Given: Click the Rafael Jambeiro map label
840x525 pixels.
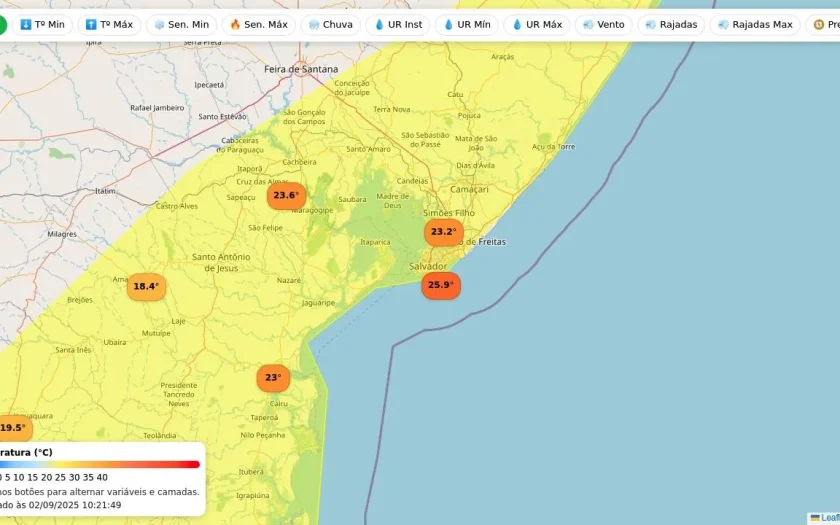Looking at the screenshot, I should click(157, 108).
